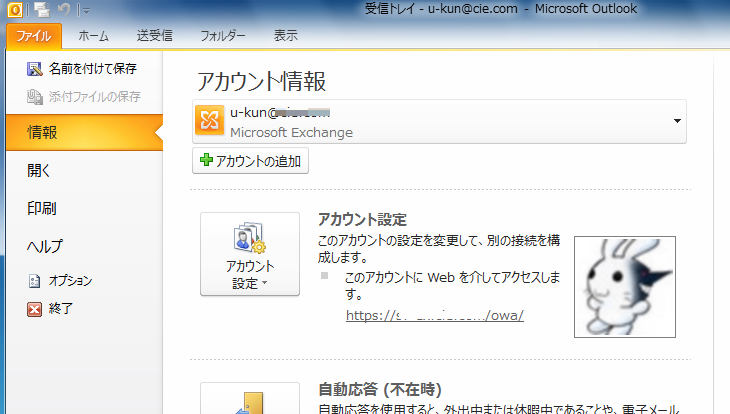
Task: Switch to the ホーム tab
Action: (93, 36)
